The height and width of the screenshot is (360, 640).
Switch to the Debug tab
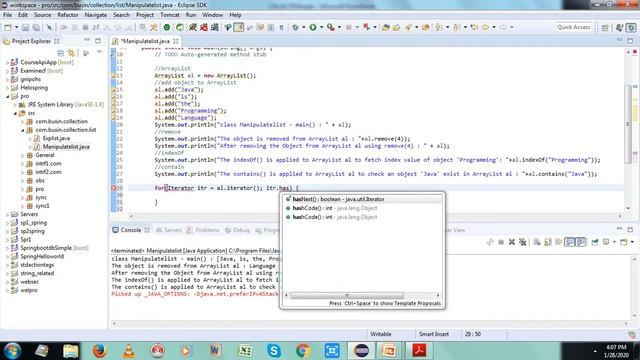point(237,230)
